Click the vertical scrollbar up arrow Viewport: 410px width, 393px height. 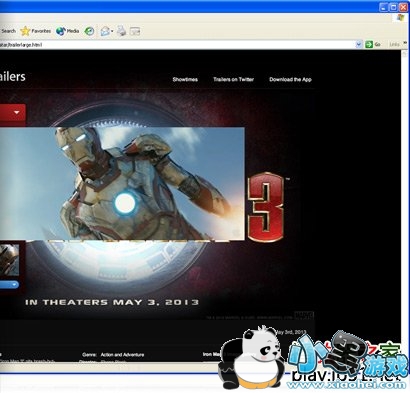pos(405,53)
